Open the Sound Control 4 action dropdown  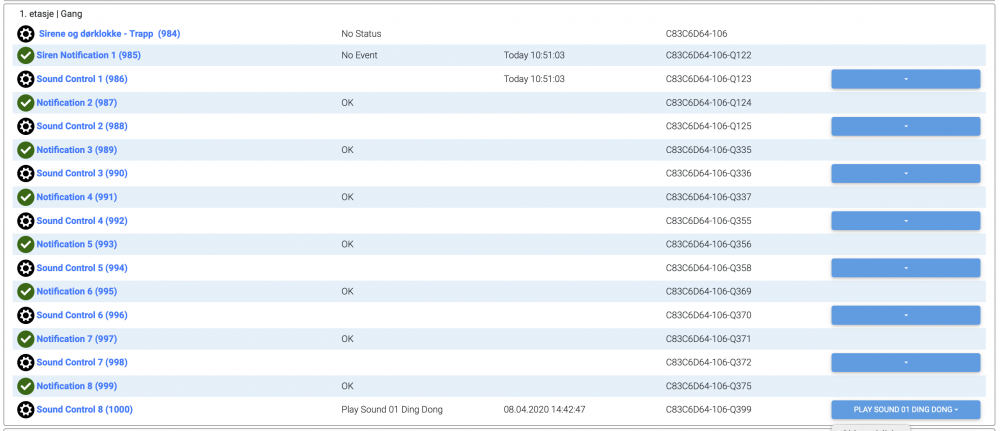pyautogui.click(x=905, y=221)
